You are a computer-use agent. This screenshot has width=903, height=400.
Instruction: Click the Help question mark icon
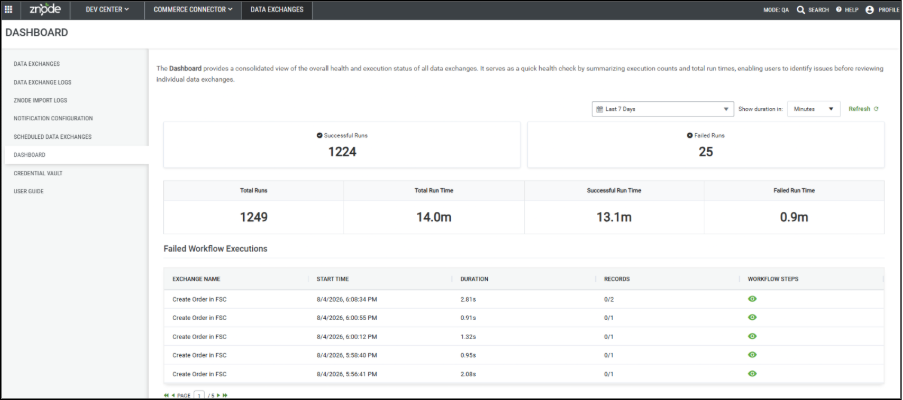pos(838,10)
